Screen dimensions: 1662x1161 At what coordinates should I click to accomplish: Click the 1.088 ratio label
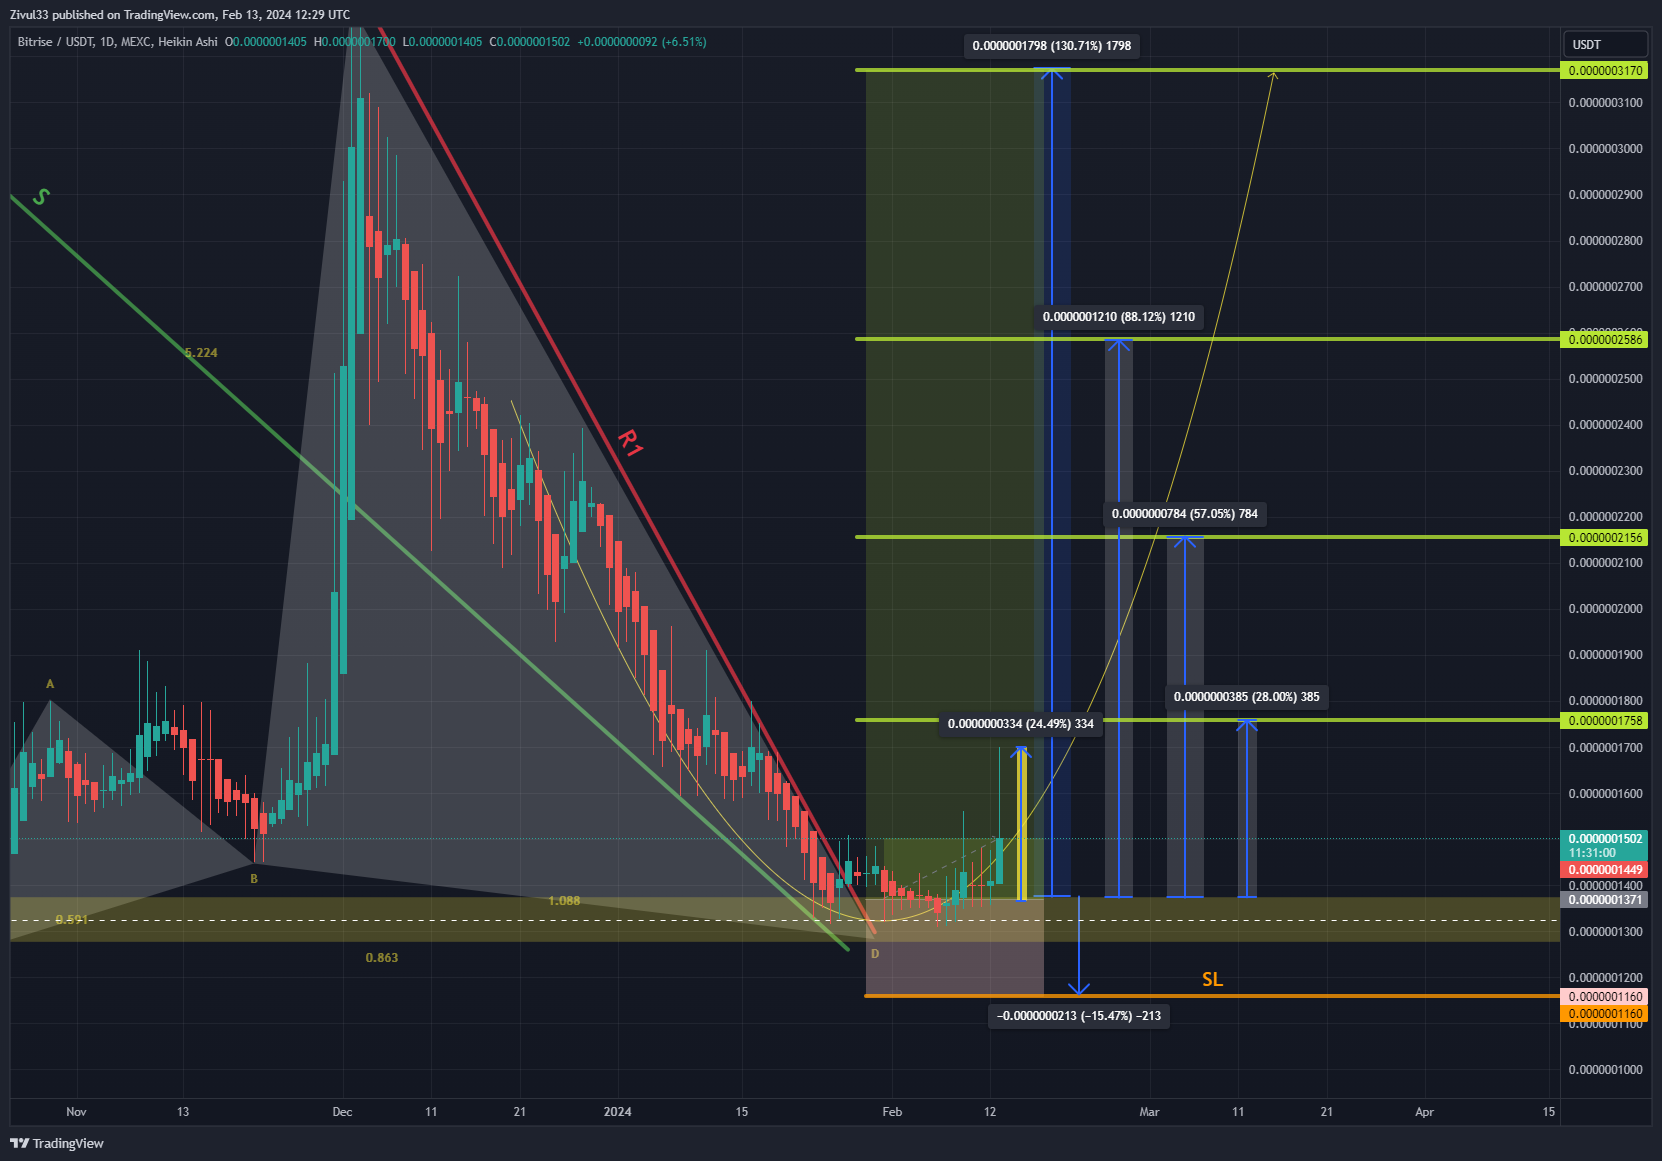(564, 901)
